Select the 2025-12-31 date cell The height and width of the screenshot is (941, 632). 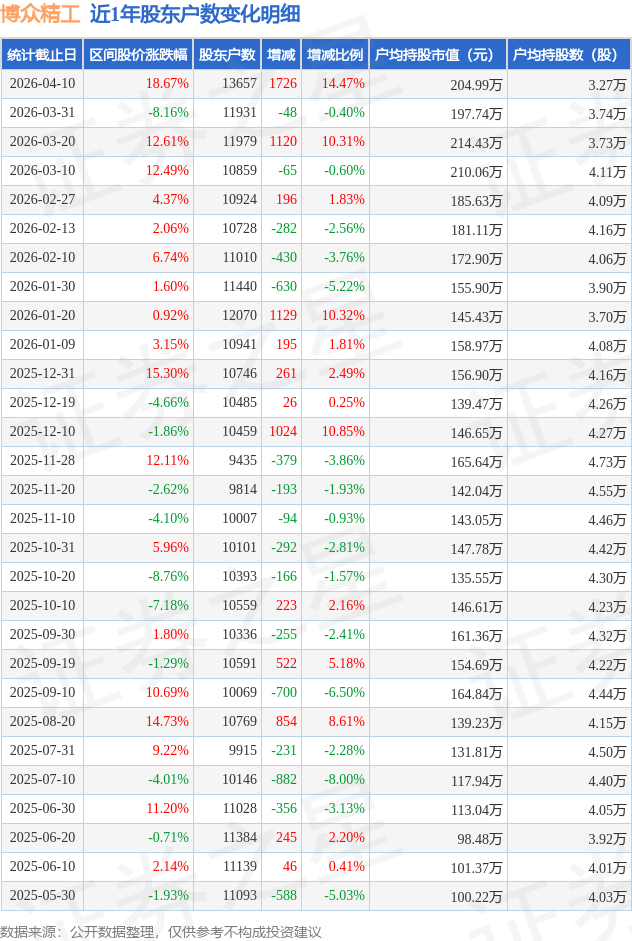coord(42,374)
